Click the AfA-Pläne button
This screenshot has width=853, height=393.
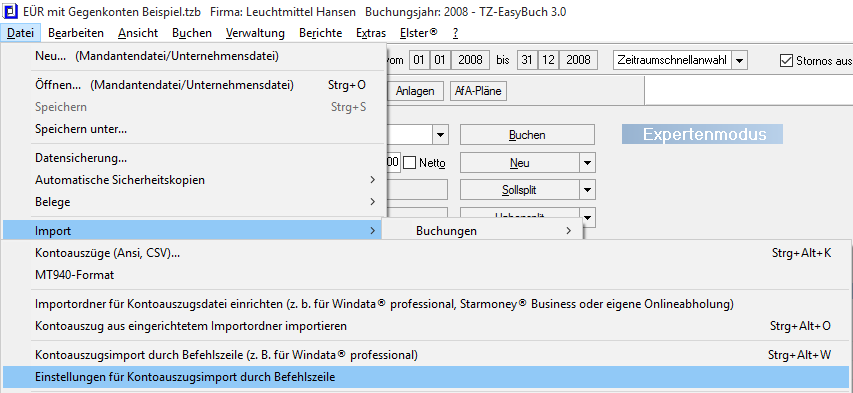pyautogui.click(x=478, y=91)
